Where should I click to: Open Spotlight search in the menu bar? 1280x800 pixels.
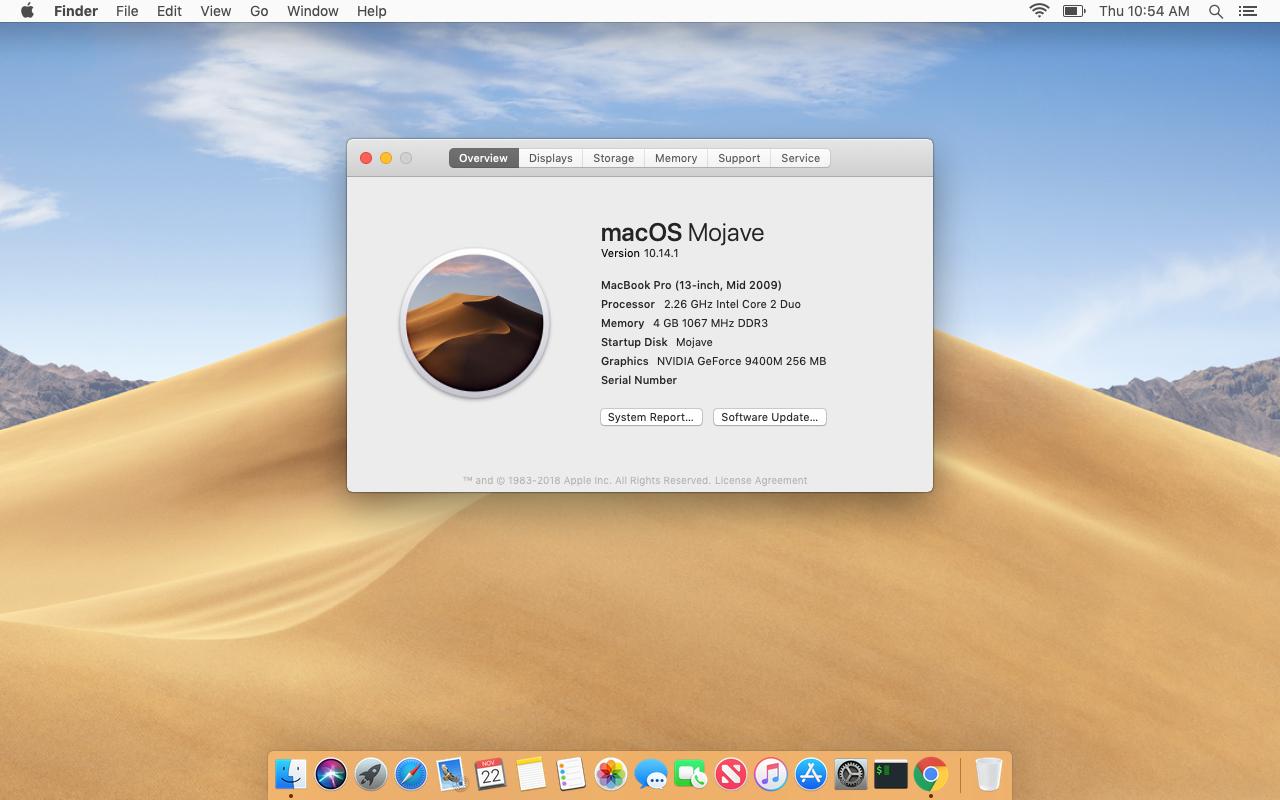click(1215, 11)
